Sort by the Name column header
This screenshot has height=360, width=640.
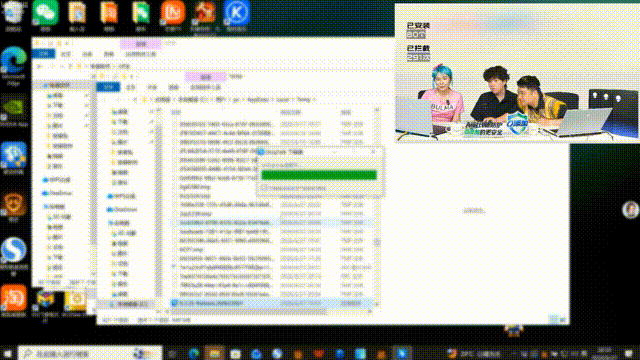pyautogui.click(x=176, y=112)
